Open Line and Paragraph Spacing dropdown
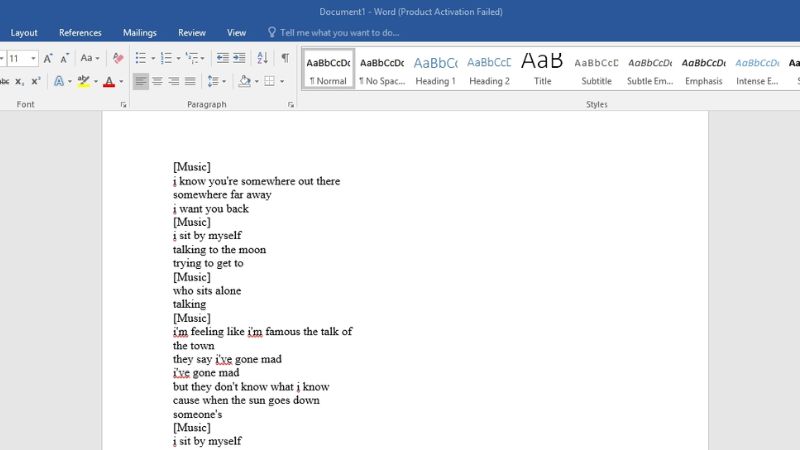Image resolution: width=800 pixels, height=450 pixels. click(215, 81)
